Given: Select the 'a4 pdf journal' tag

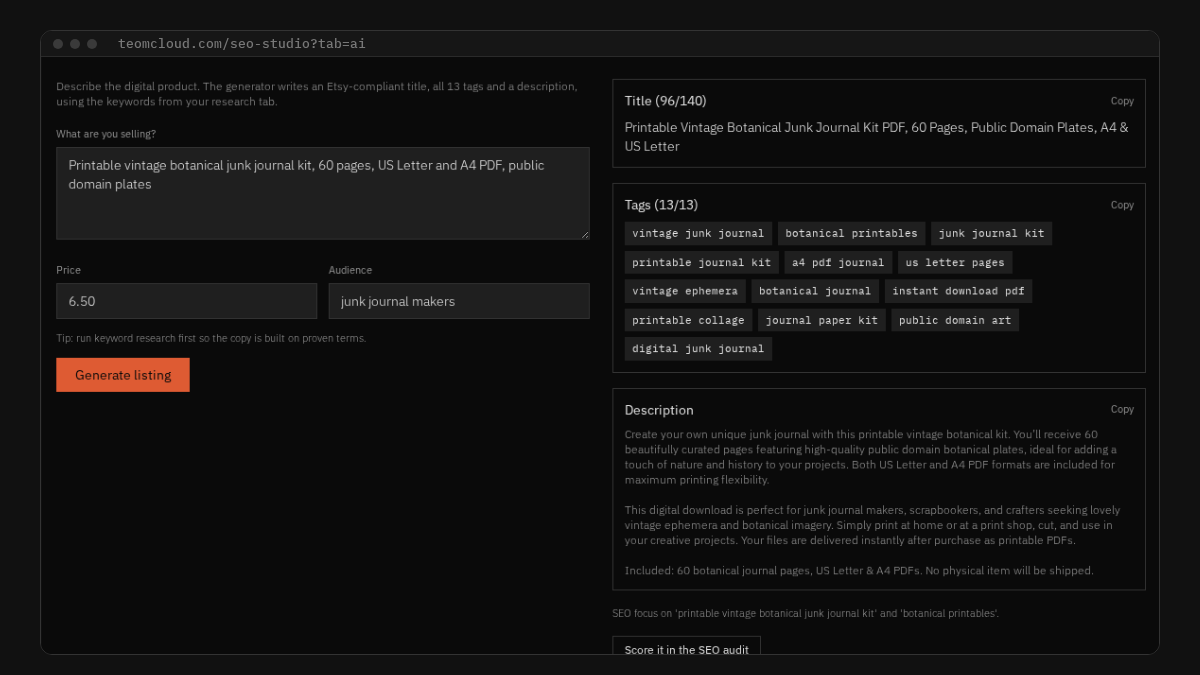Looking at the screenshot, I should click(x=838, y=263).
